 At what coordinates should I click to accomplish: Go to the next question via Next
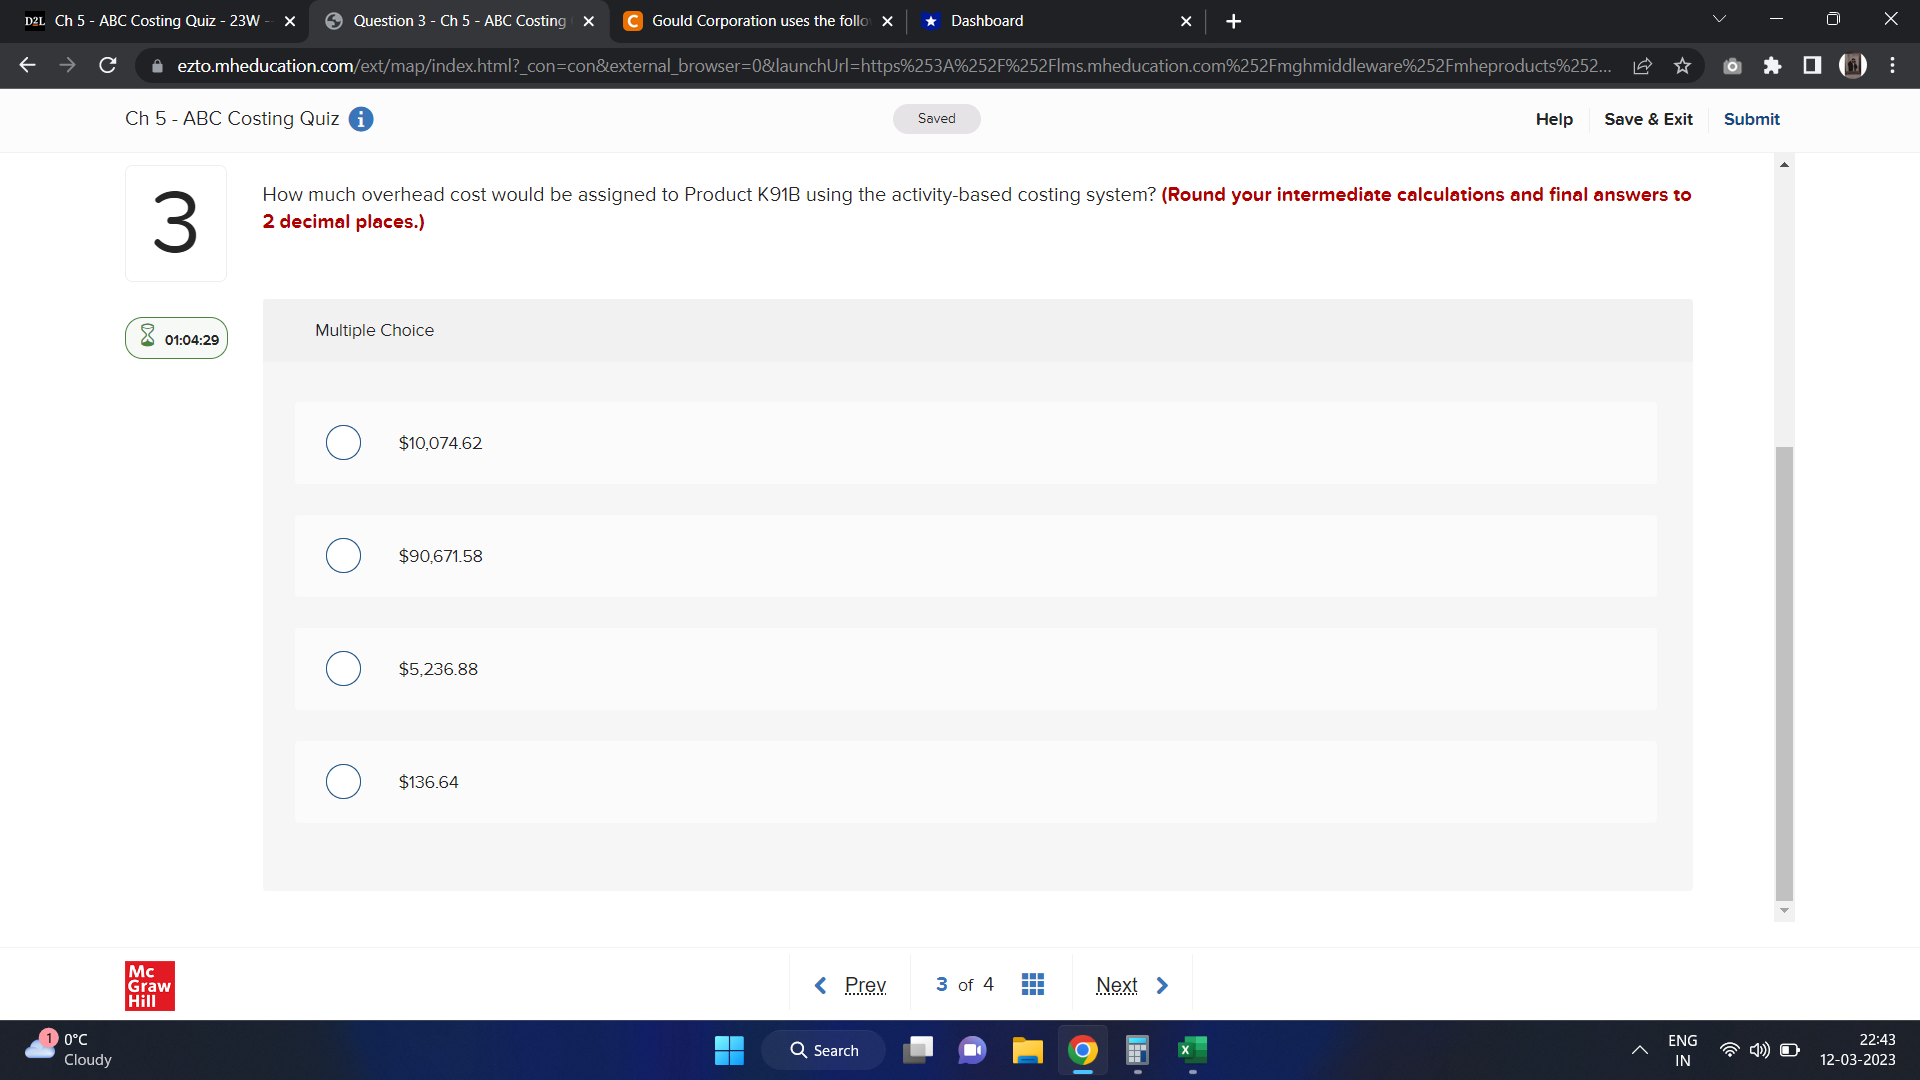(1116, 984)
